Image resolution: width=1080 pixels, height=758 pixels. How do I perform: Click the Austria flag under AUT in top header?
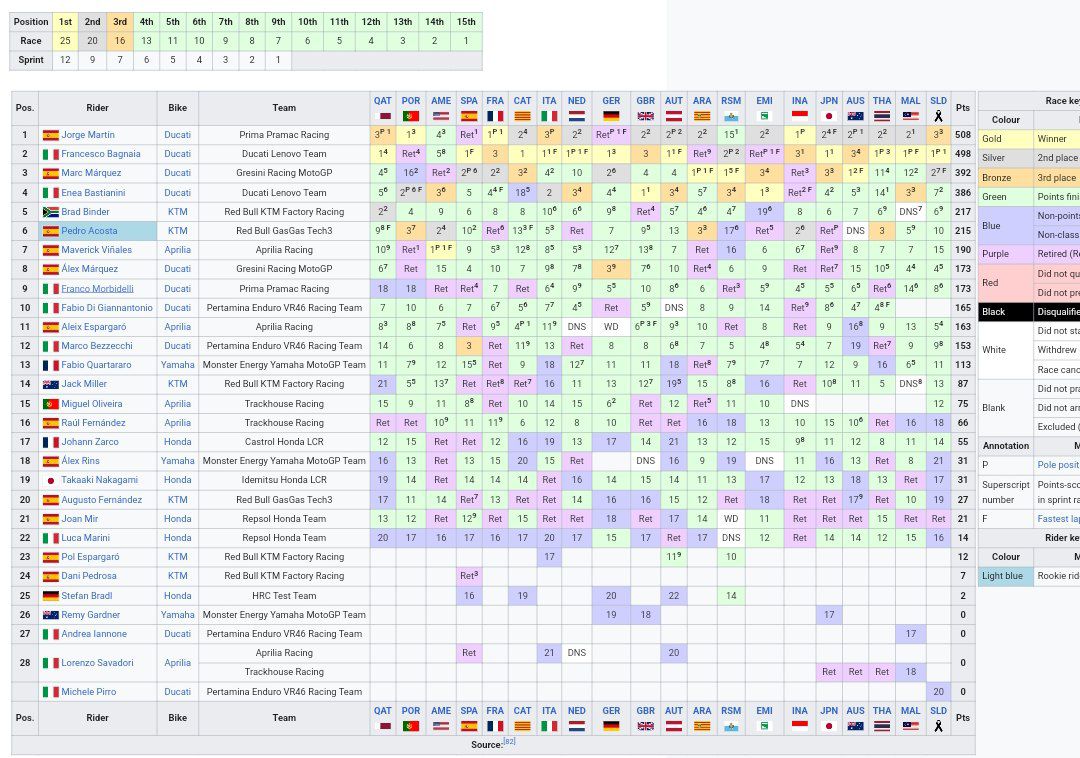coord(674,116)
